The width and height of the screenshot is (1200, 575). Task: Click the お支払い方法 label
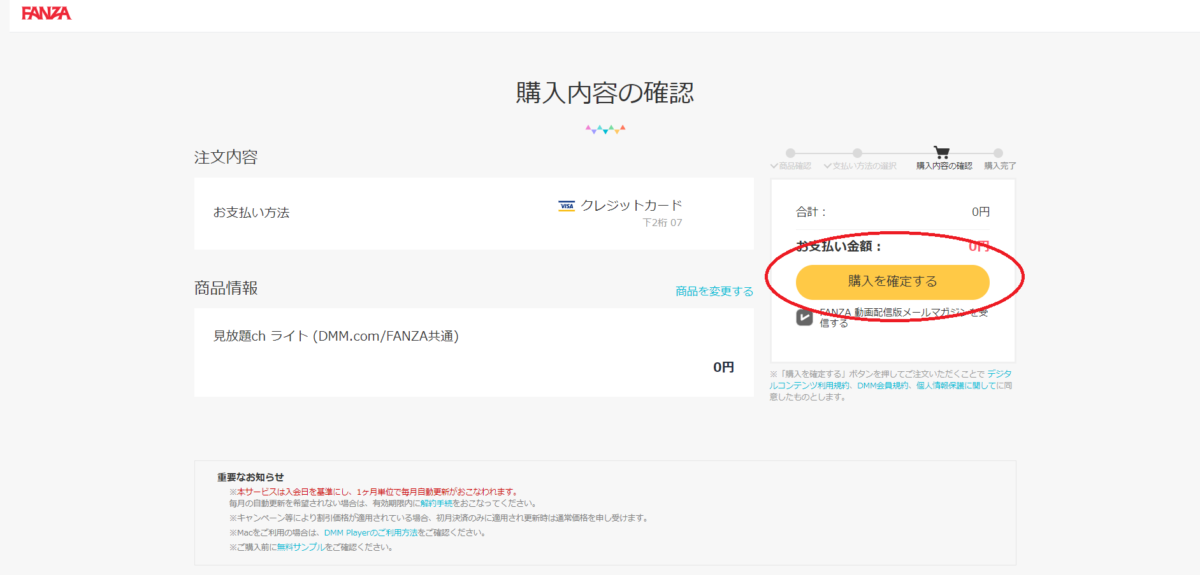point(251,212)
